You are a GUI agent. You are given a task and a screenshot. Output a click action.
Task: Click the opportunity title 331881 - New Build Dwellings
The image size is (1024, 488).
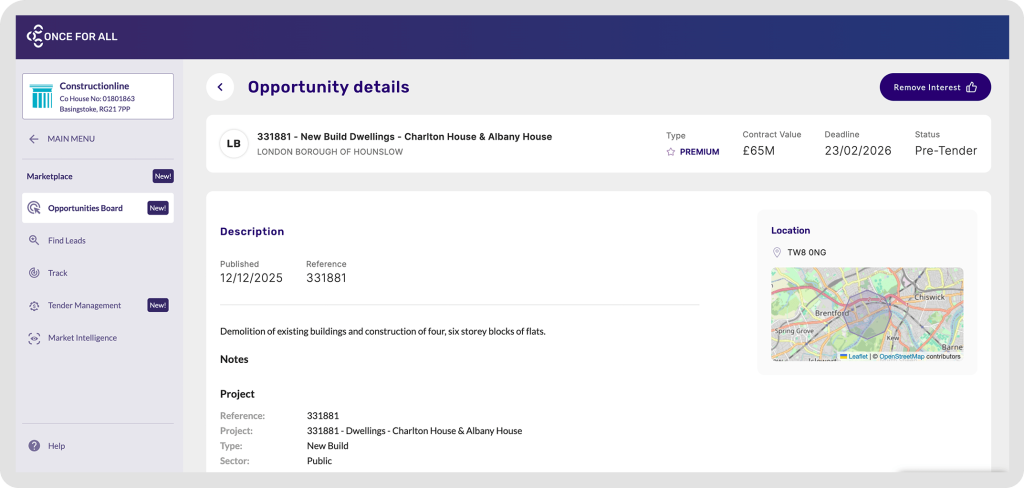pyautogui.click(x=404, y=137)
